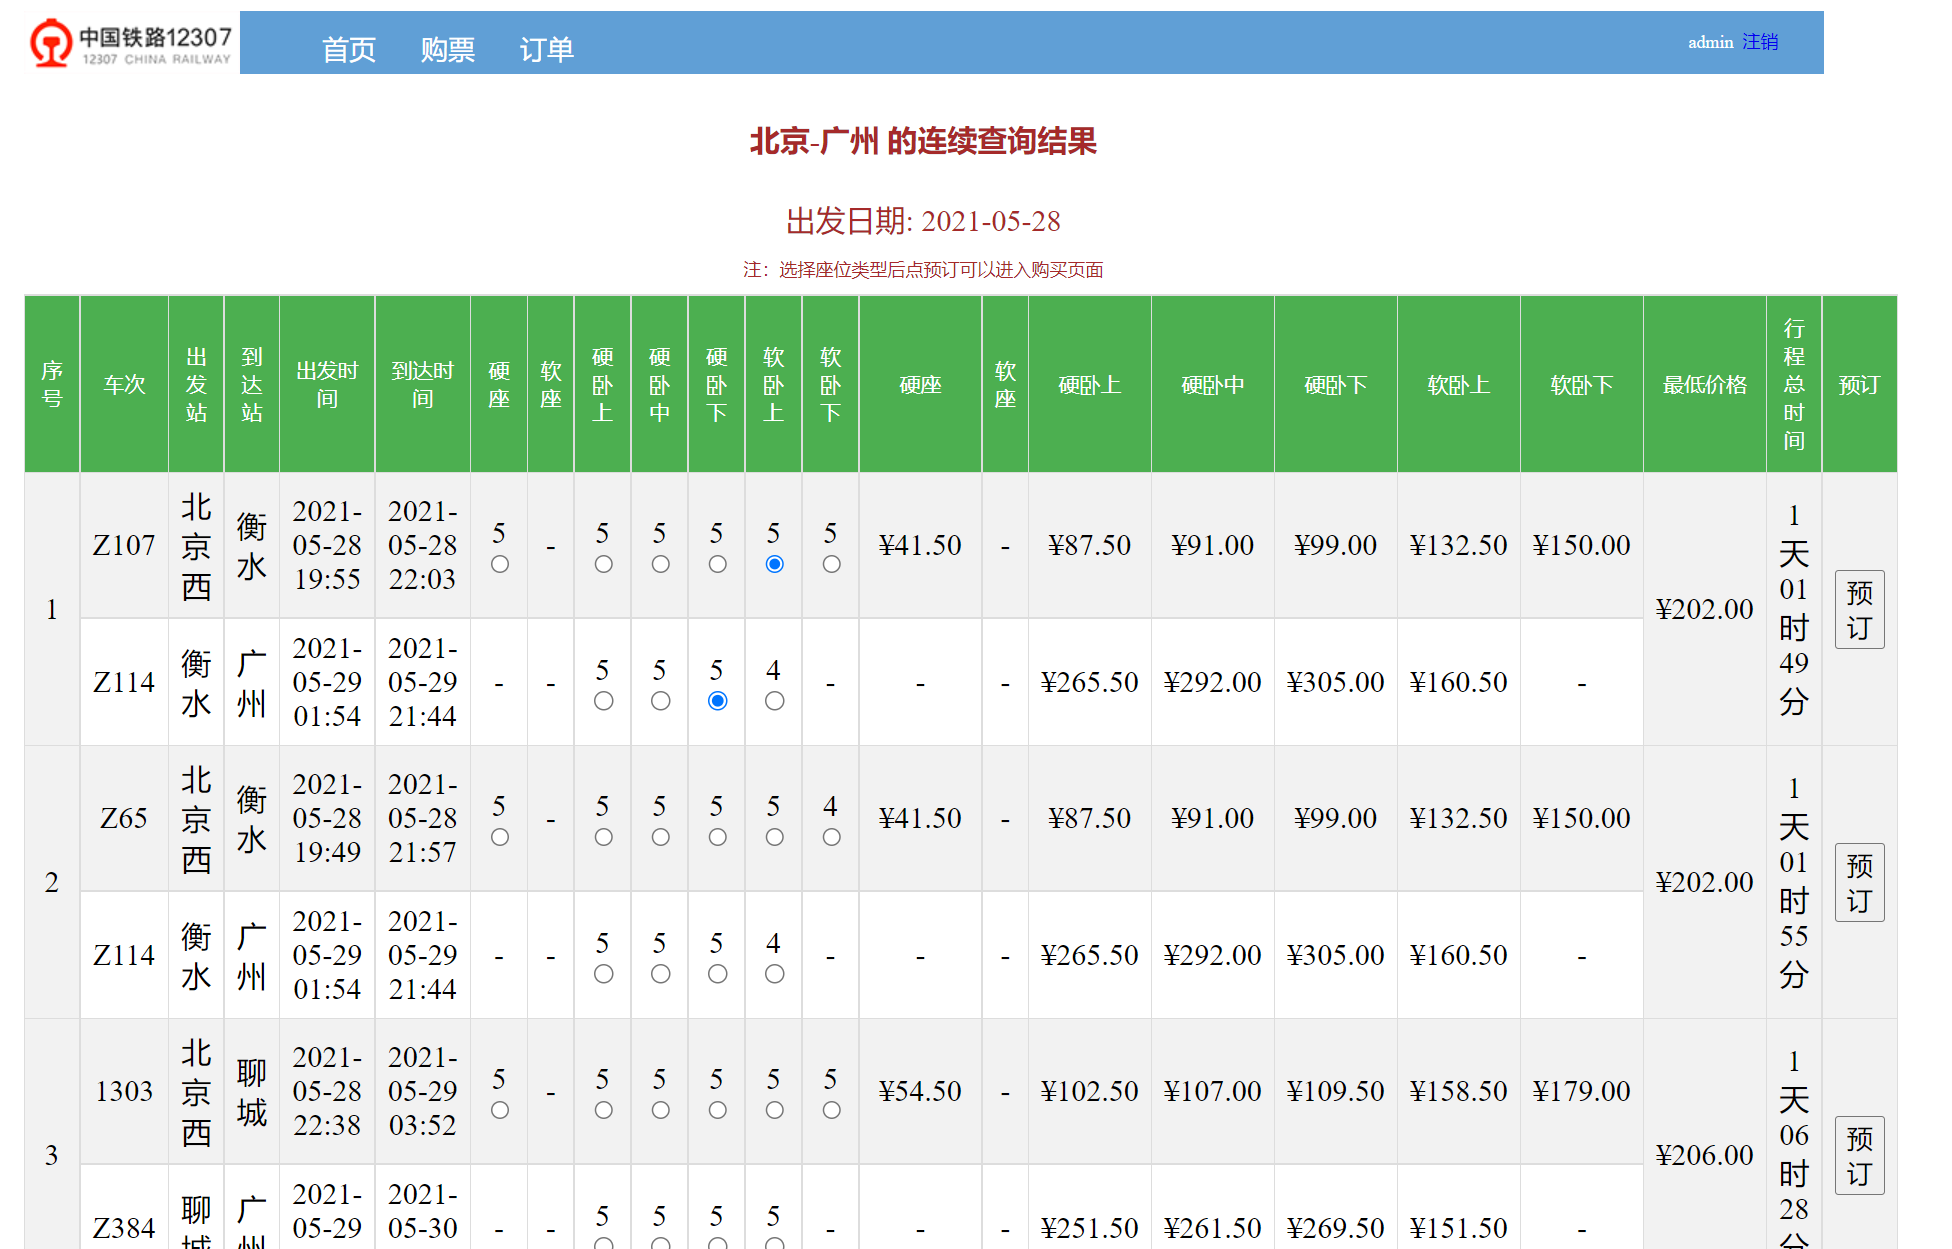
Task: Choose 硬卧上 radio for first Z114 row
Action: pyautogui.click(x=603, y=701)
